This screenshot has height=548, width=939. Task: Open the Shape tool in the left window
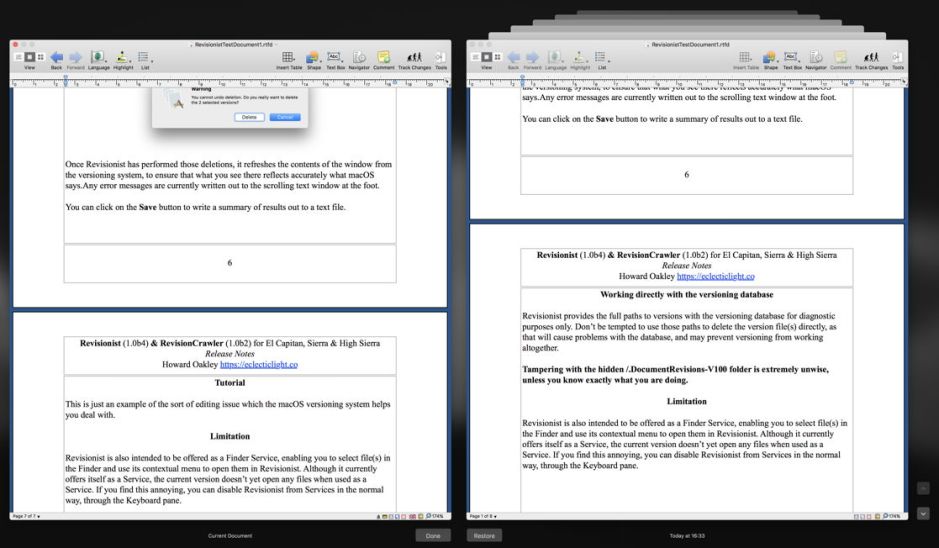pos(312,57)
